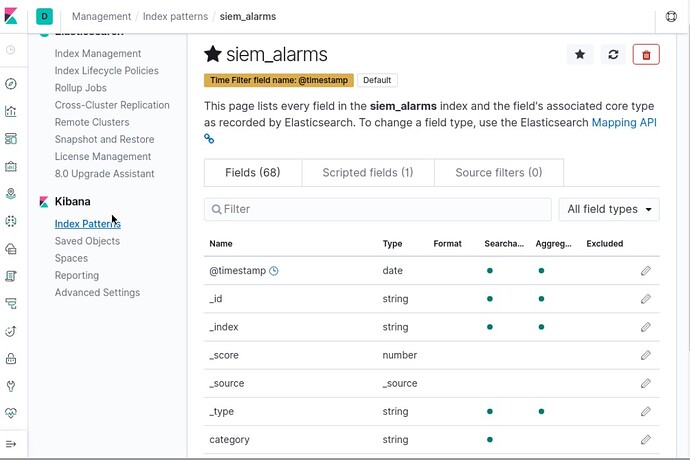The width and height of the screenshot is (690, 460).
Task: Sort the table by Name column header
Action: pos(220,243)
